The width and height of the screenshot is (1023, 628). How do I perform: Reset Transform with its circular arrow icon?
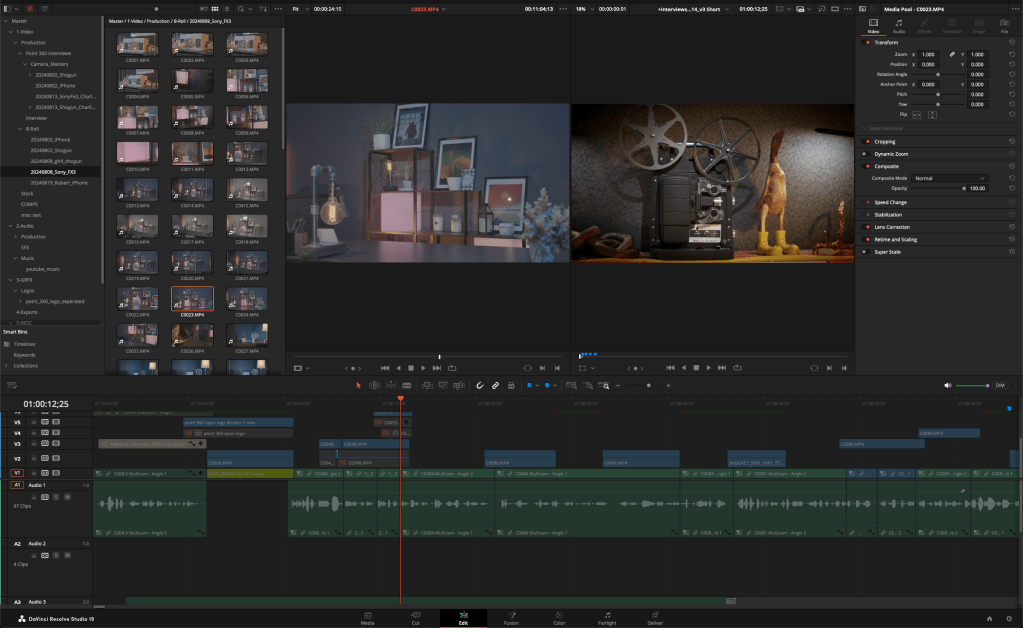pyautogui.click(x=1012, y=42)
